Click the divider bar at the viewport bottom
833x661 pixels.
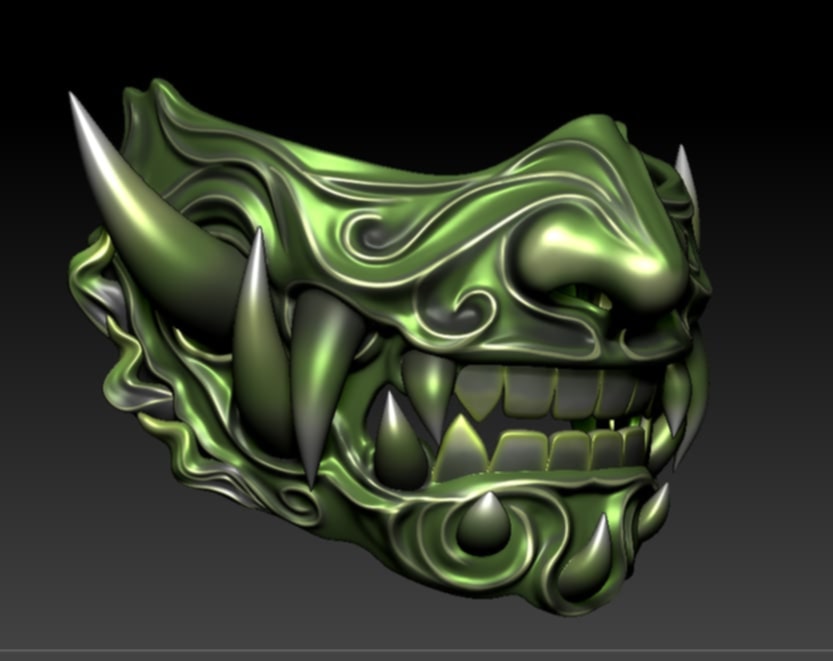(x=416, y=654)
